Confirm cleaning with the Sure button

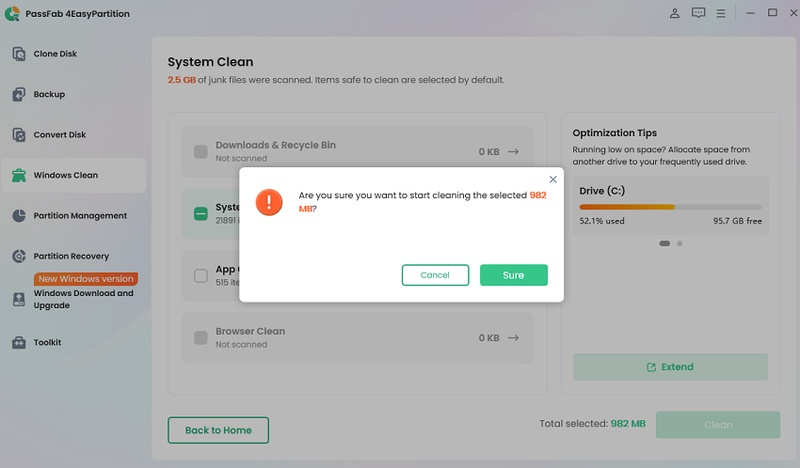tap(514, 275)
